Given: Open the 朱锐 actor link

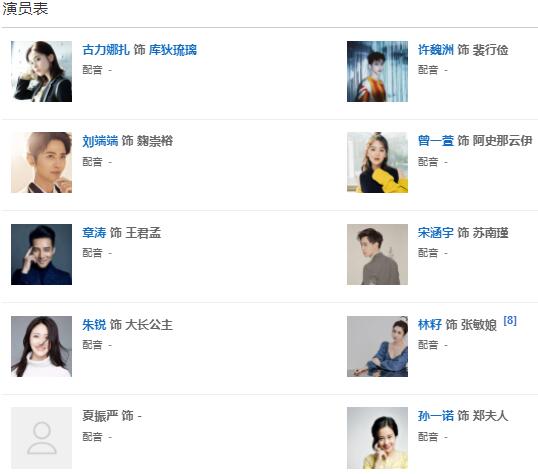Looking at the screenshot, I should [94, 325].
